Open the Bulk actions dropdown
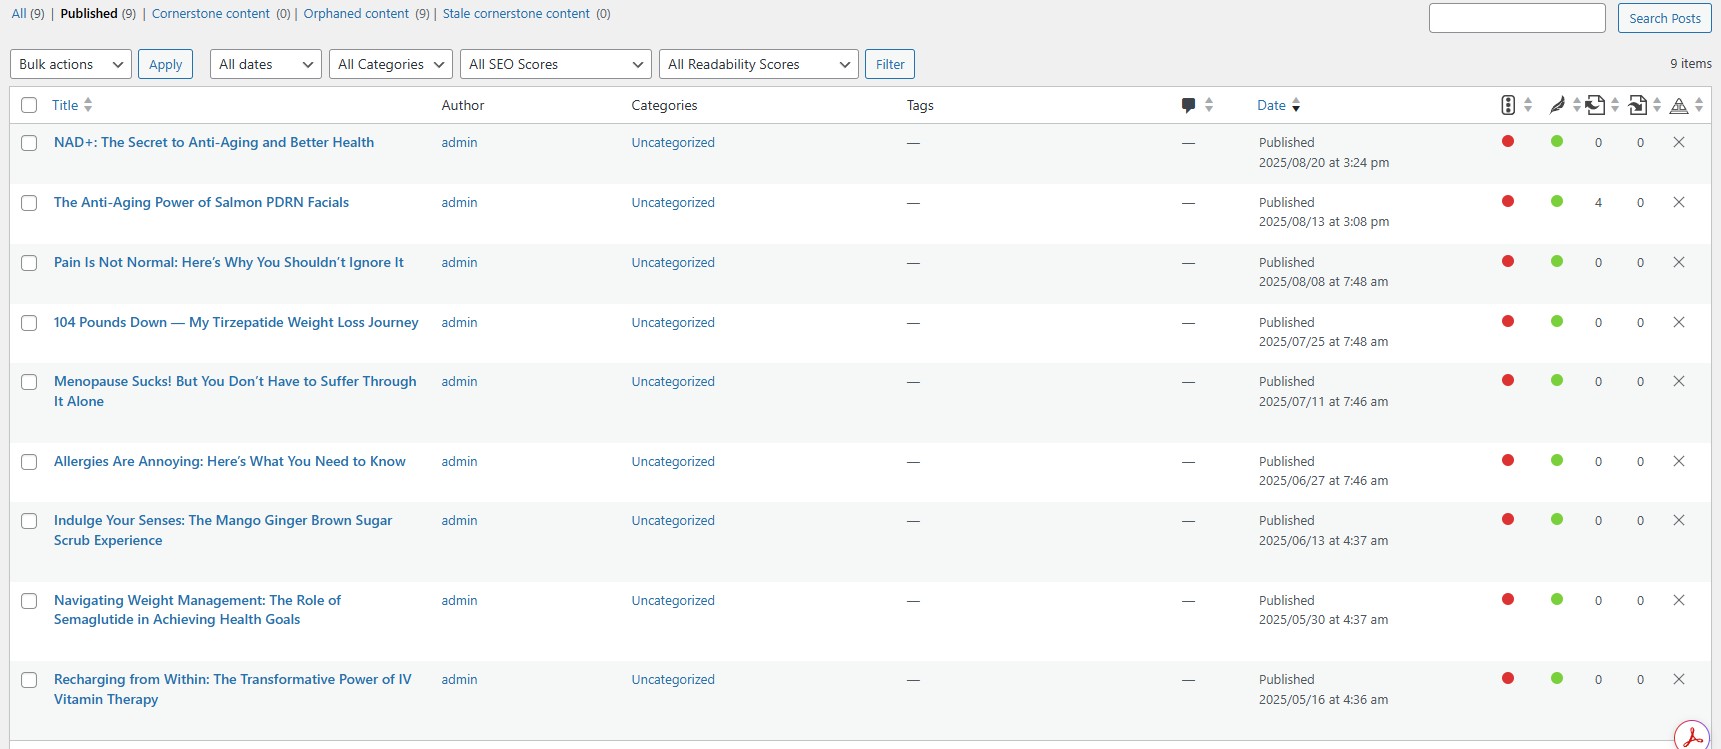This screenshot has height=749, width=1721. point(70,64)
